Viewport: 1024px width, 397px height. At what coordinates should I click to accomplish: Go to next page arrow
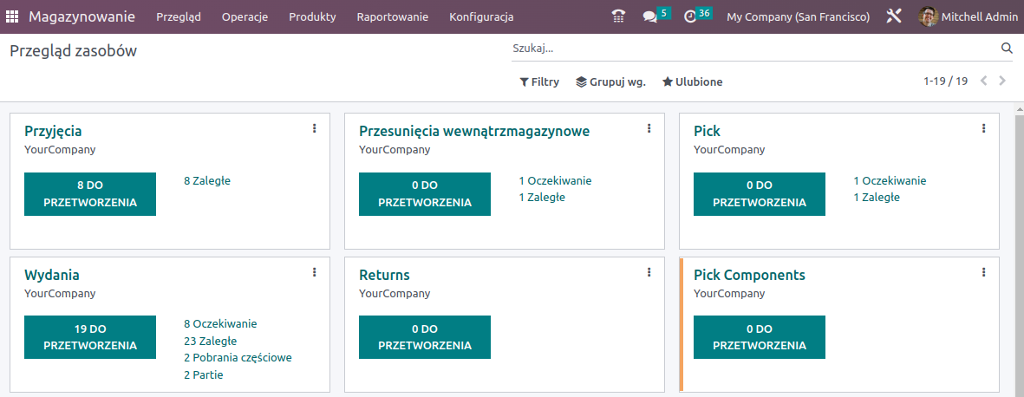click(x=1002, y=81)
